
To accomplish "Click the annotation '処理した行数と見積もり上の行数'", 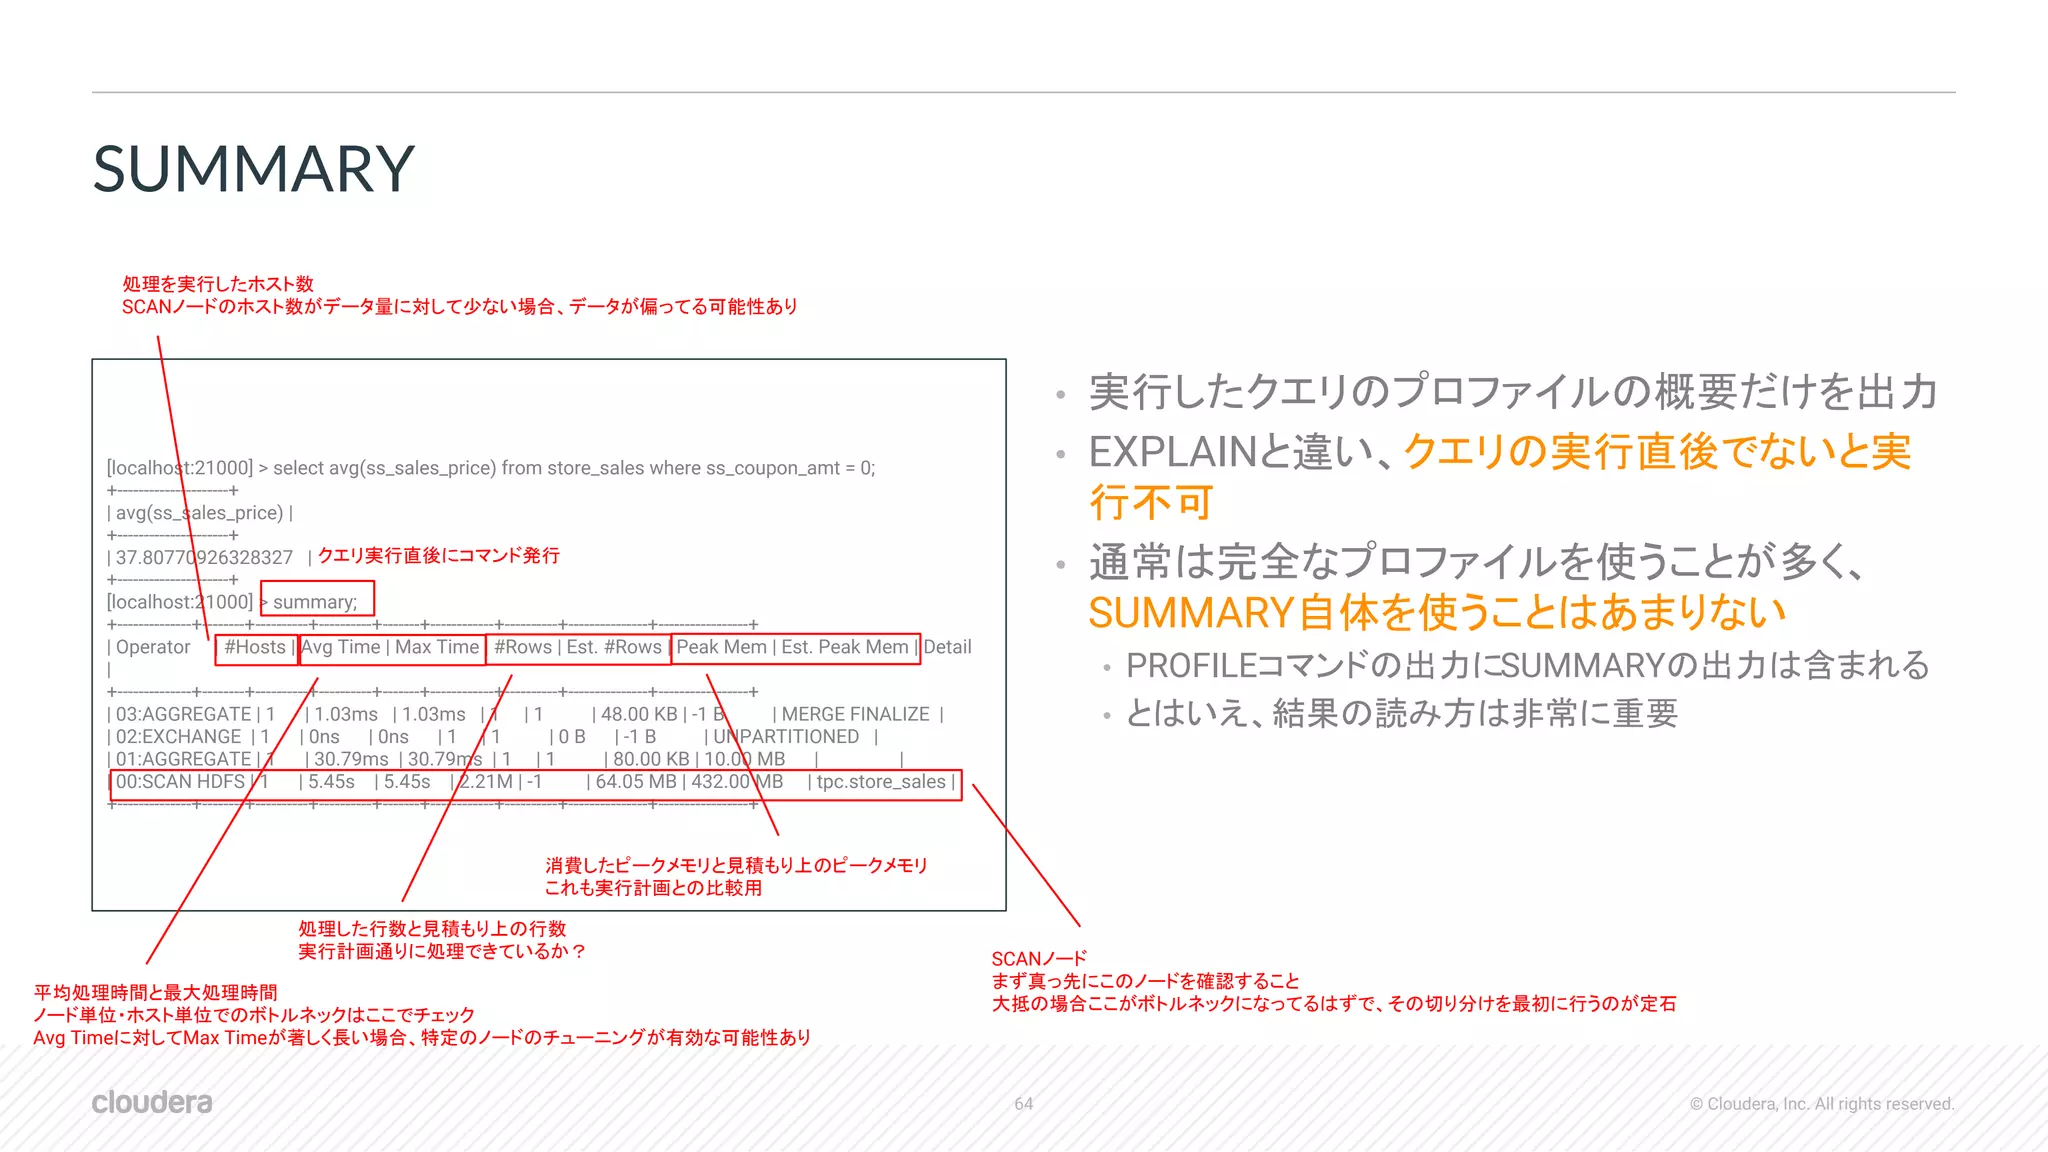I will click(x=433, y=929).
